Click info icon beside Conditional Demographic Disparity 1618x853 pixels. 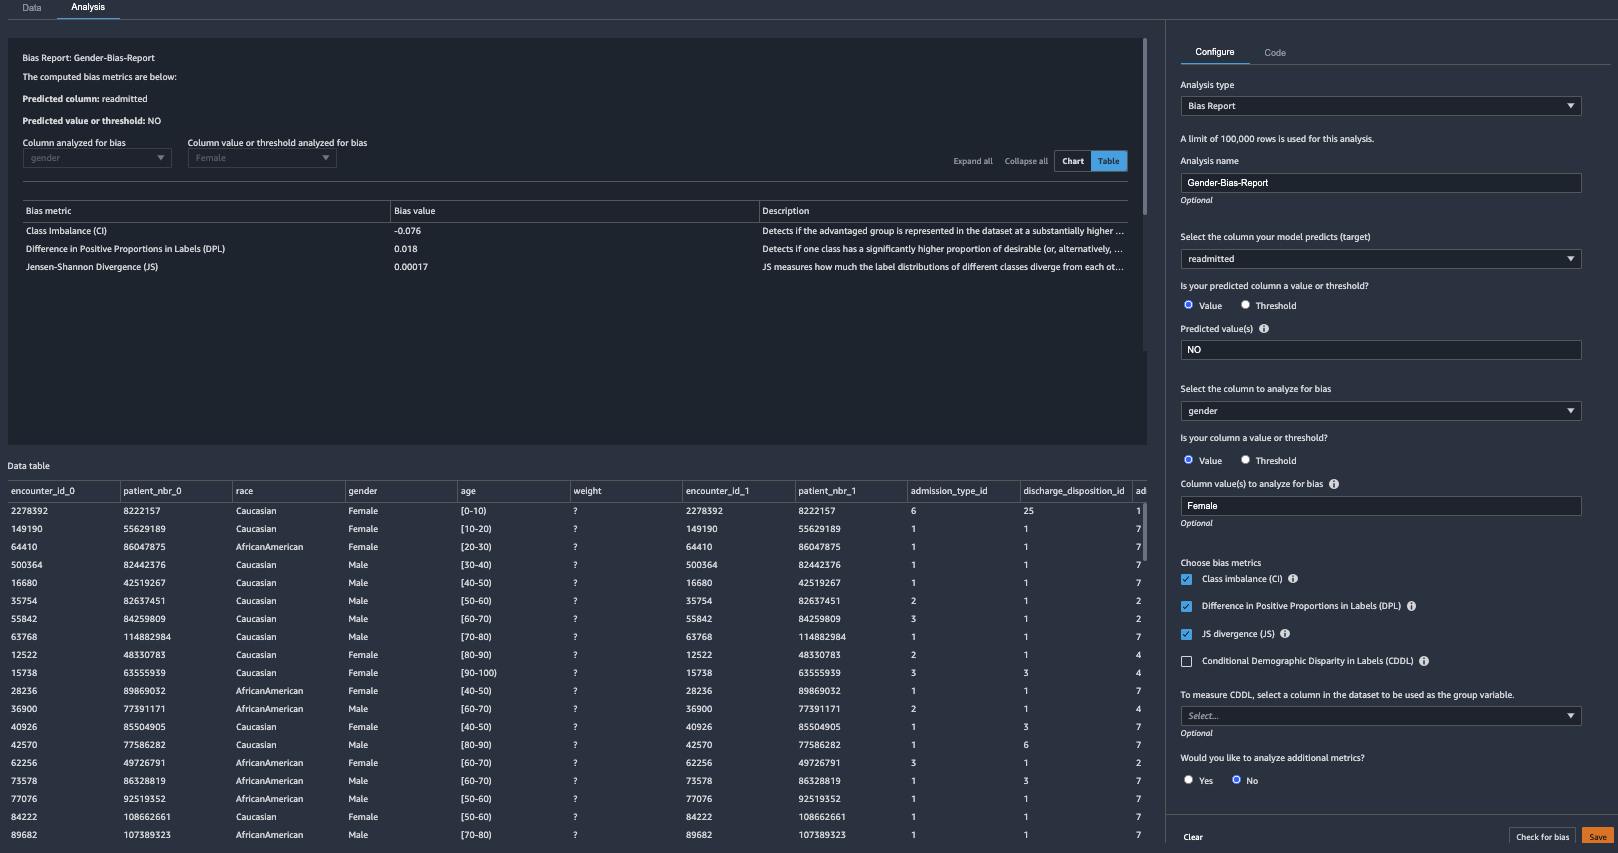(1424, 661)
